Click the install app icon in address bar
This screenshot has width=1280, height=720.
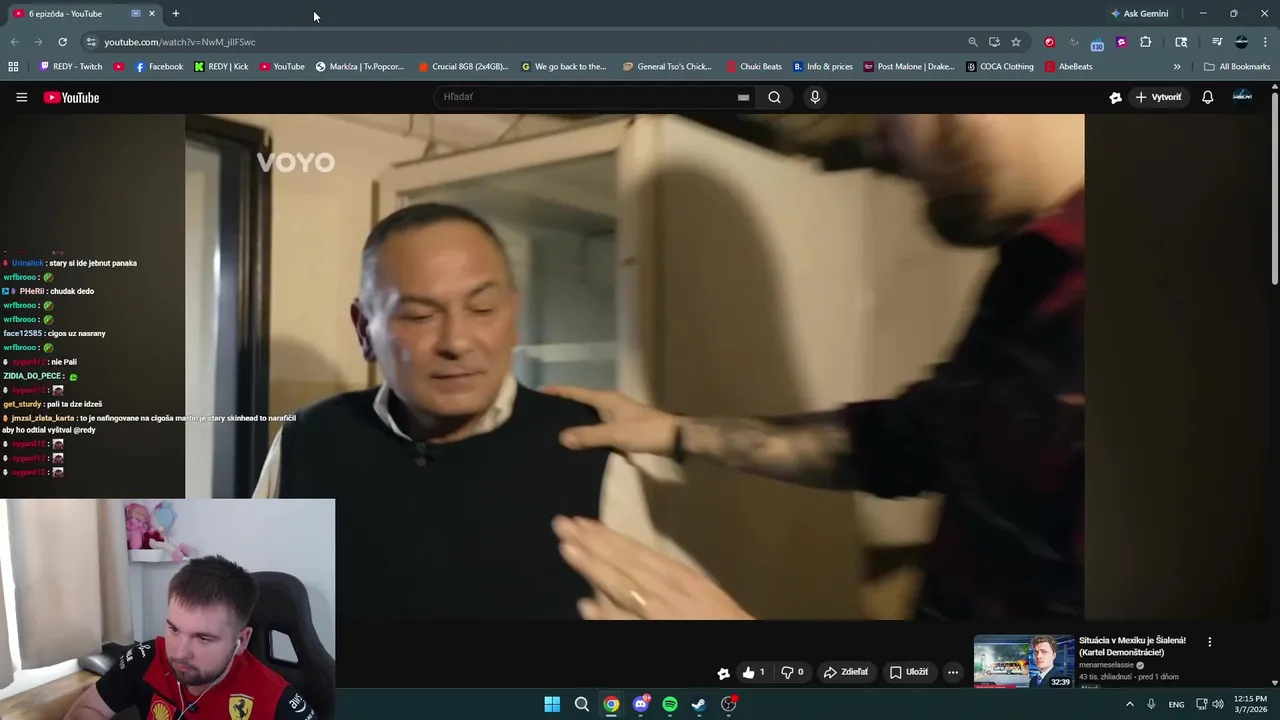point(994,42)
